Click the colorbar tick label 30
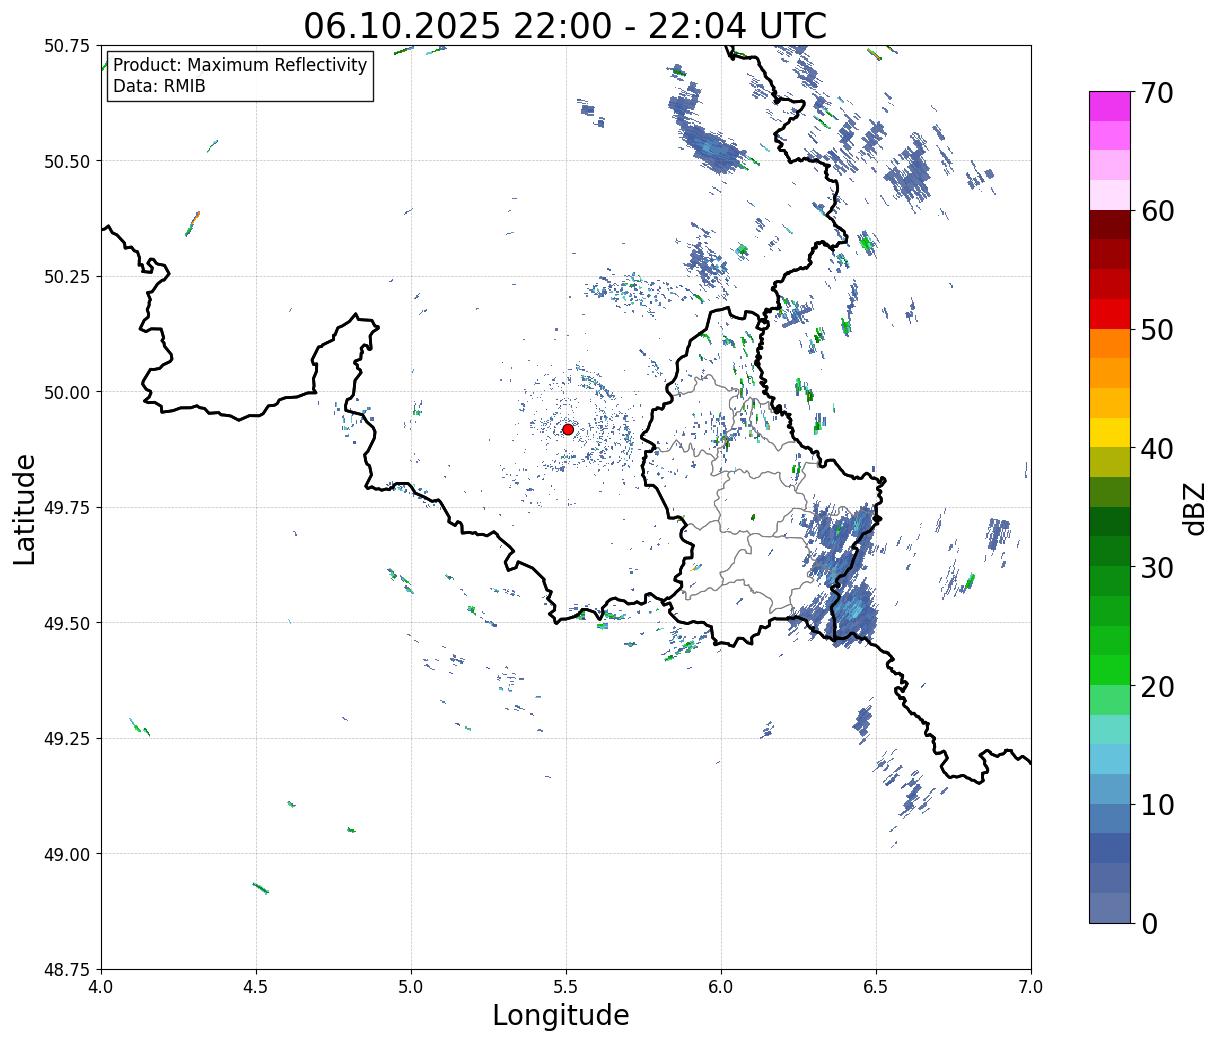The image size is (1219, 1040). coord(1157,567)
